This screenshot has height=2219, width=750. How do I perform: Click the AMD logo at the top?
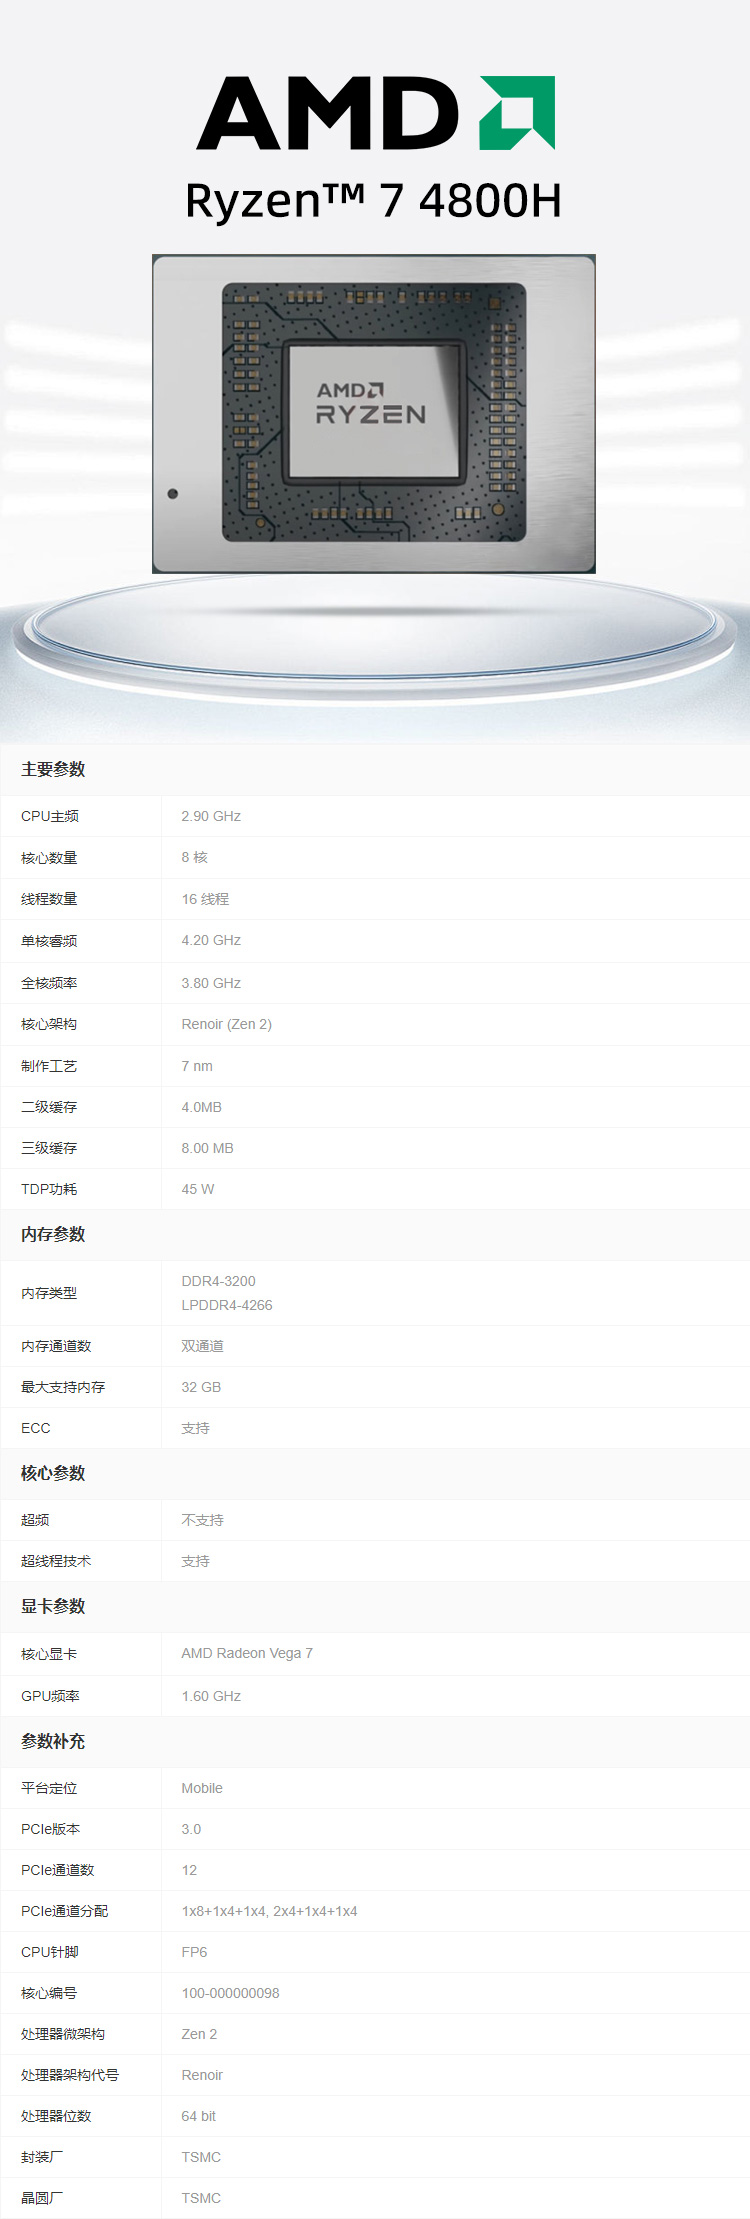376,113
